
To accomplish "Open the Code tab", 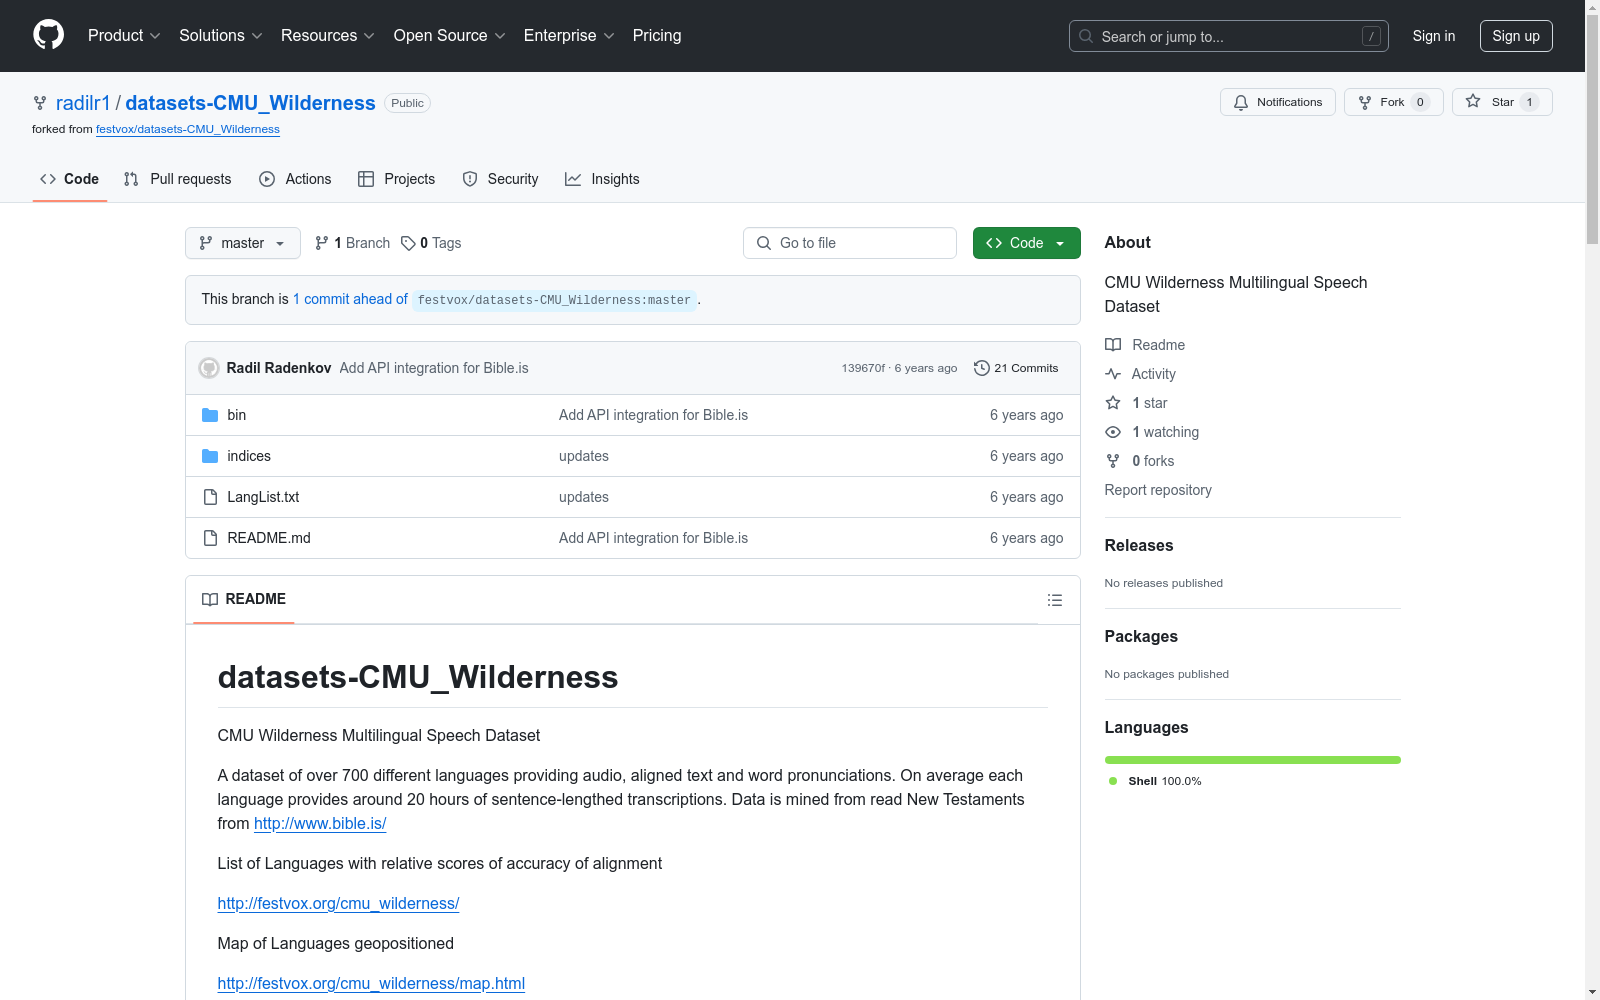I will tap(70, 179).
